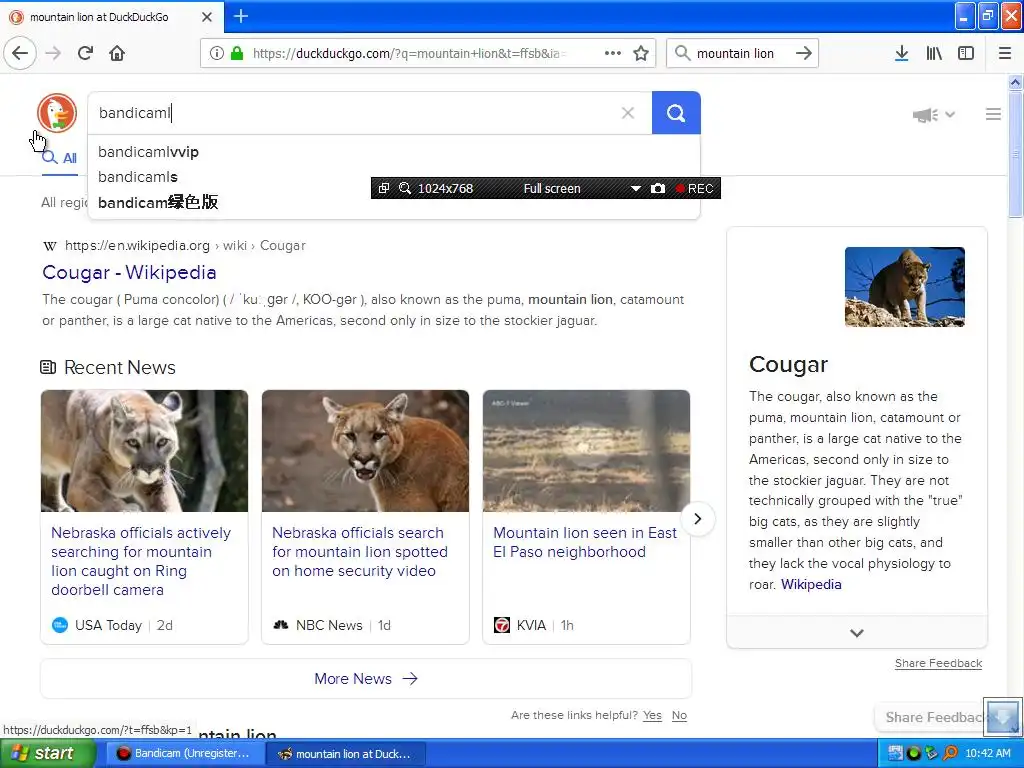Viewport: 1024px width, 768px height.
Task: Click Share Feedback under Cougar panel
Action: click(938, 663)
